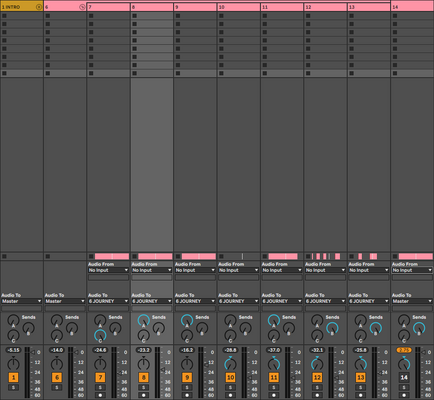
Task: Mute track 6 using activator button 6
Action: pos(57,377)
